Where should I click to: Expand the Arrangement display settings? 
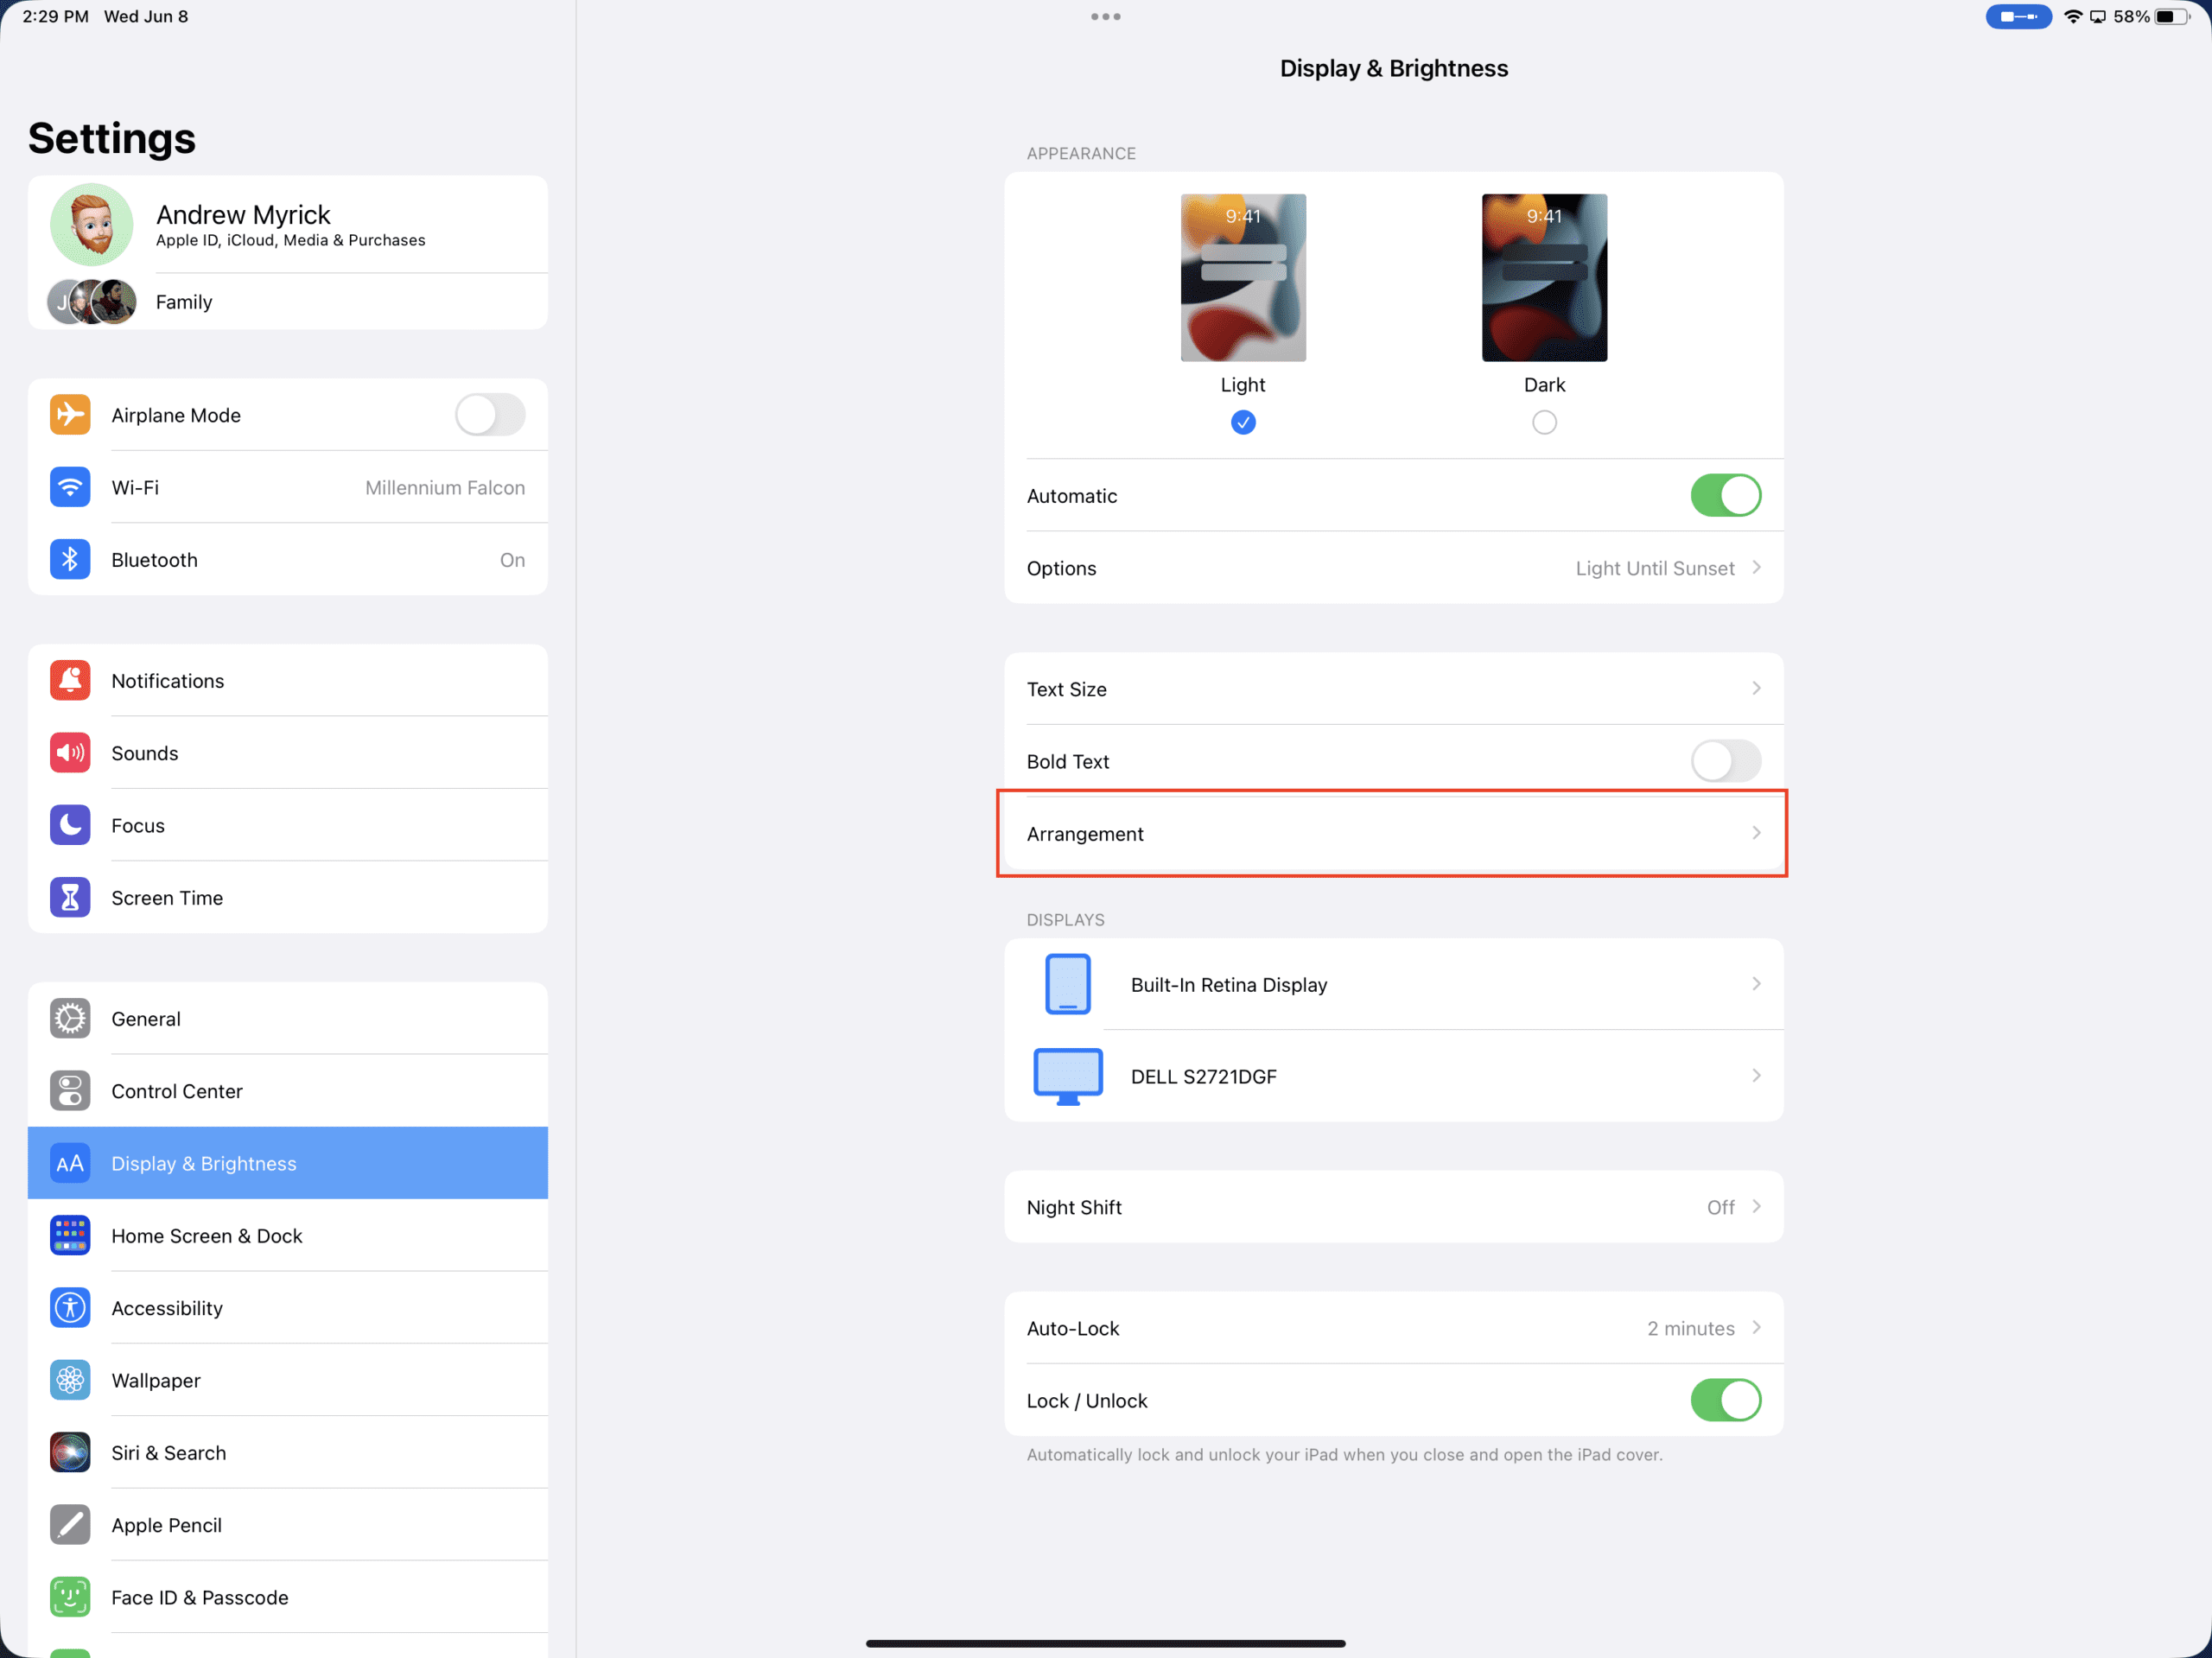pyautogui.click(x=1394, y=833)
